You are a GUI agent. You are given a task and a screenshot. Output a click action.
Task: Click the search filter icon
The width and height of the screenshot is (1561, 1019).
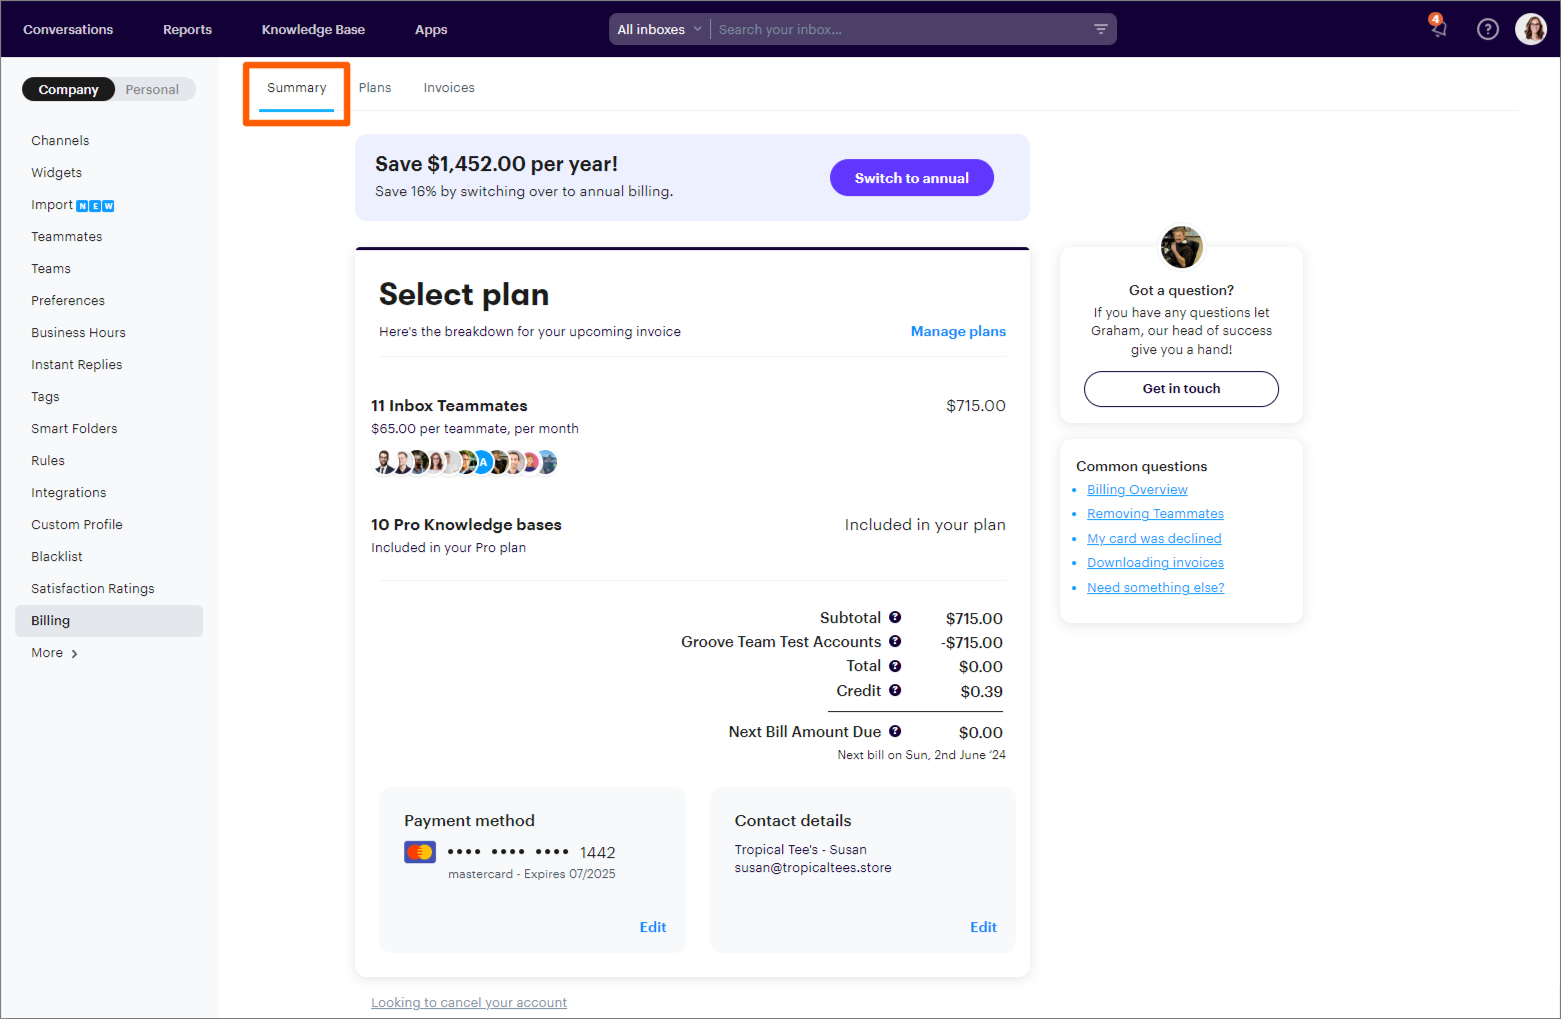click(1100, 29)
